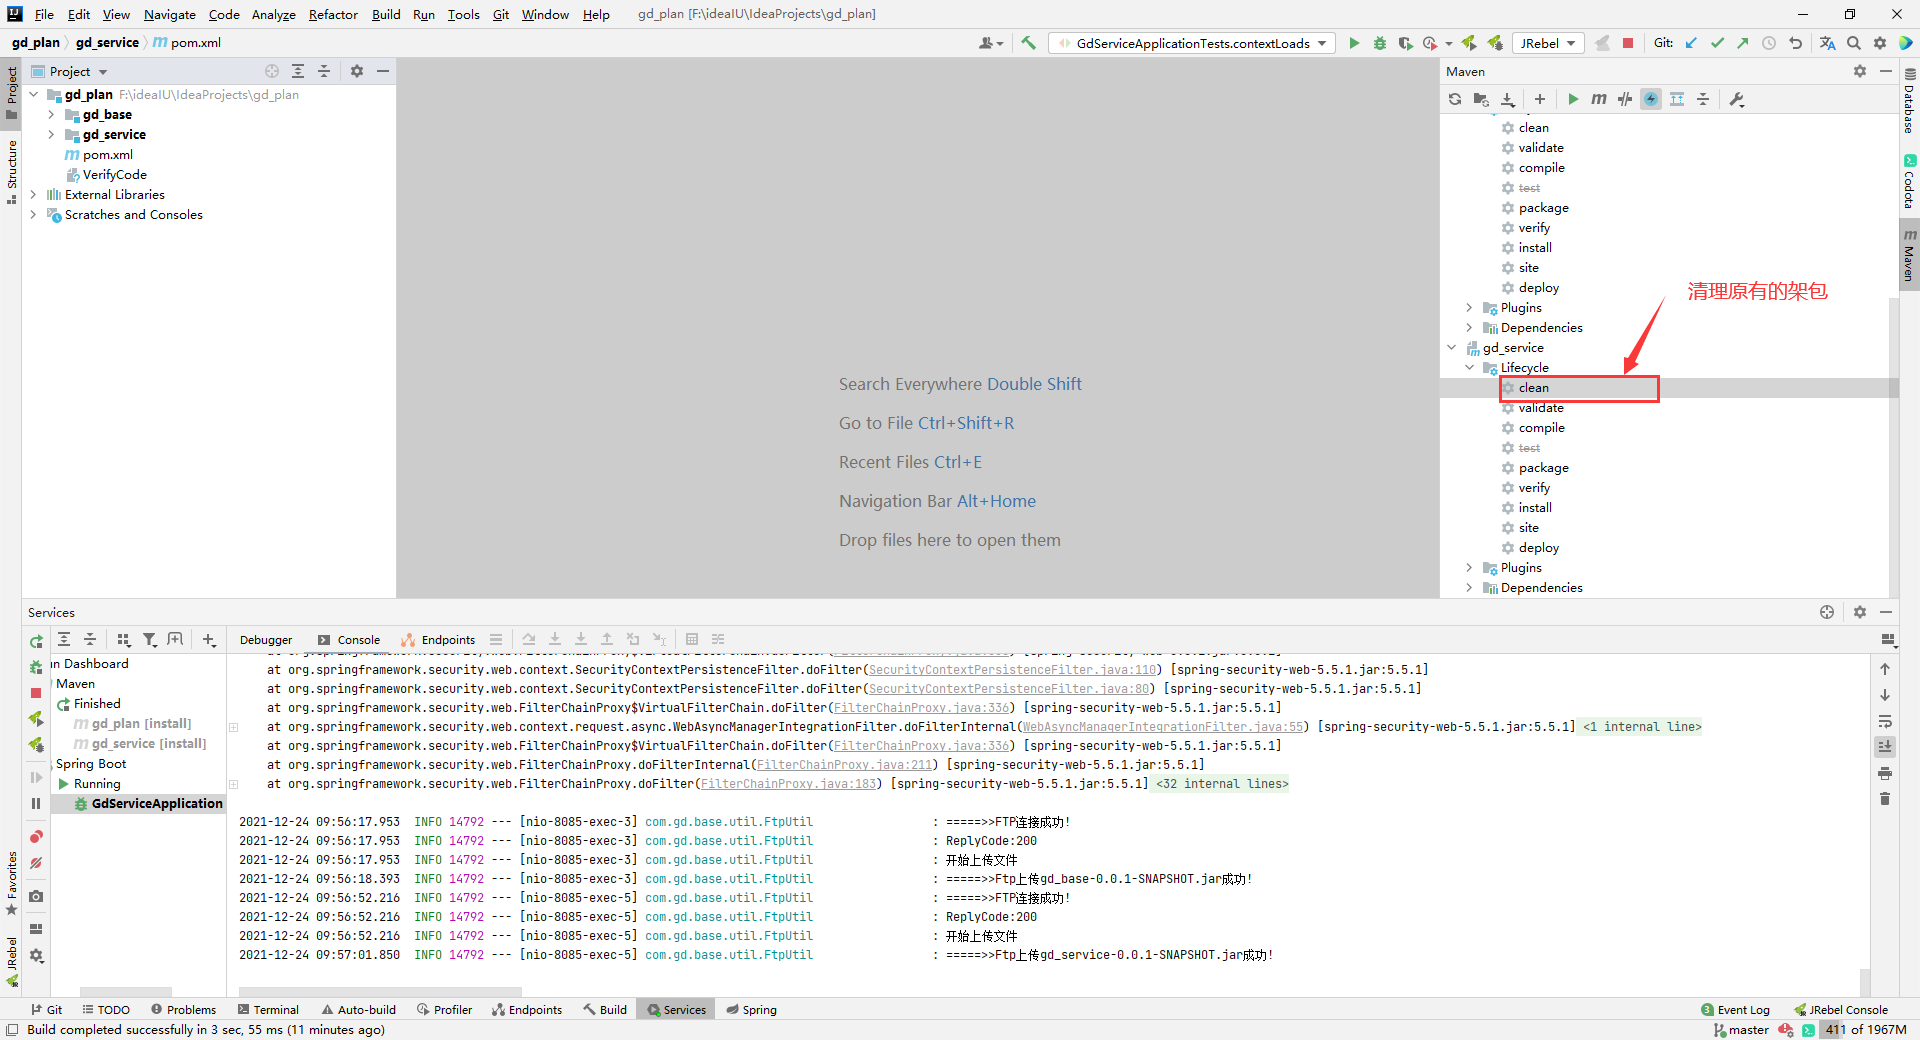The height and width of the screenshot is (1040, 1920).
Task: Rollback changes with the undo arrow icon
Action: (1795, 43)
